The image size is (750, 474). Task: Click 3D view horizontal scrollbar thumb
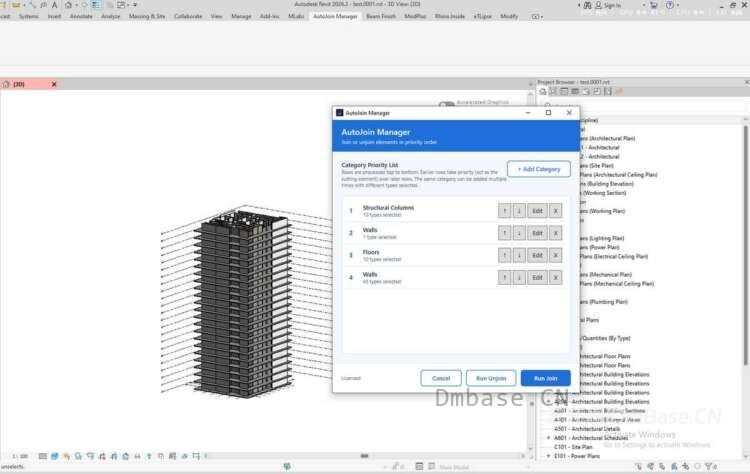pos(364,456)
